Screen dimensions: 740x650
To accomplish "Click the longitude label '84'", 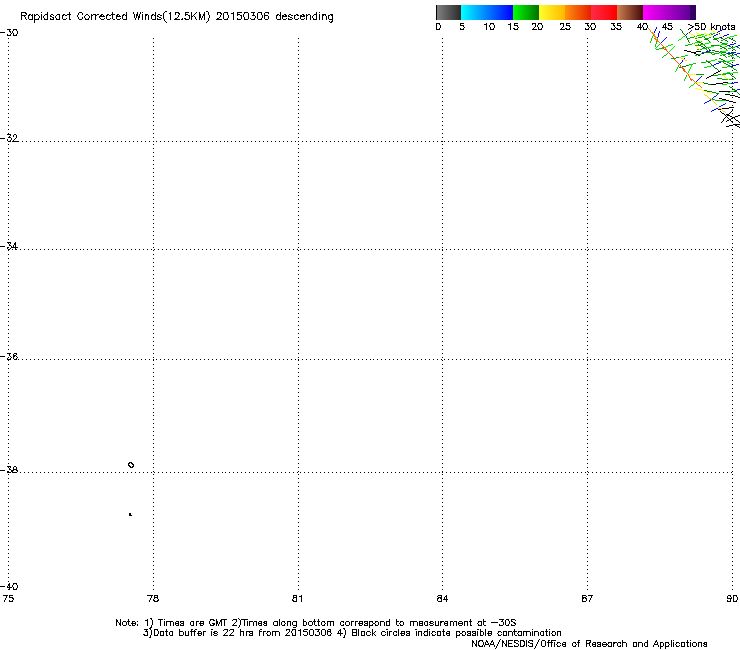I will [x=442, y=599].
